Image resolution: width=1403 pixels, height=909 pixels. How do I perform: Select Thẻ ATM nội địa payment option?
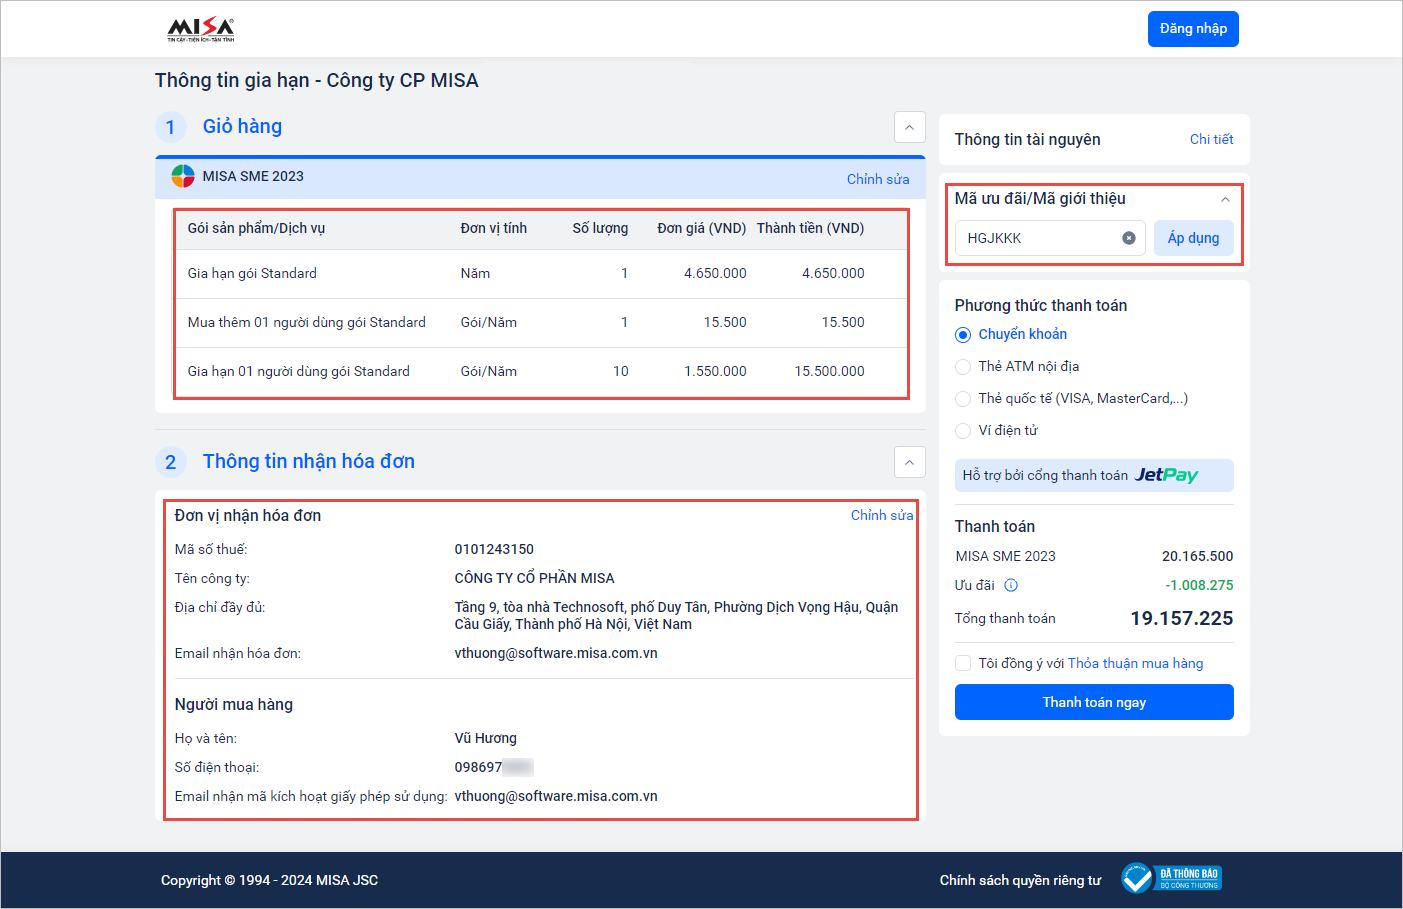(963, 367)
